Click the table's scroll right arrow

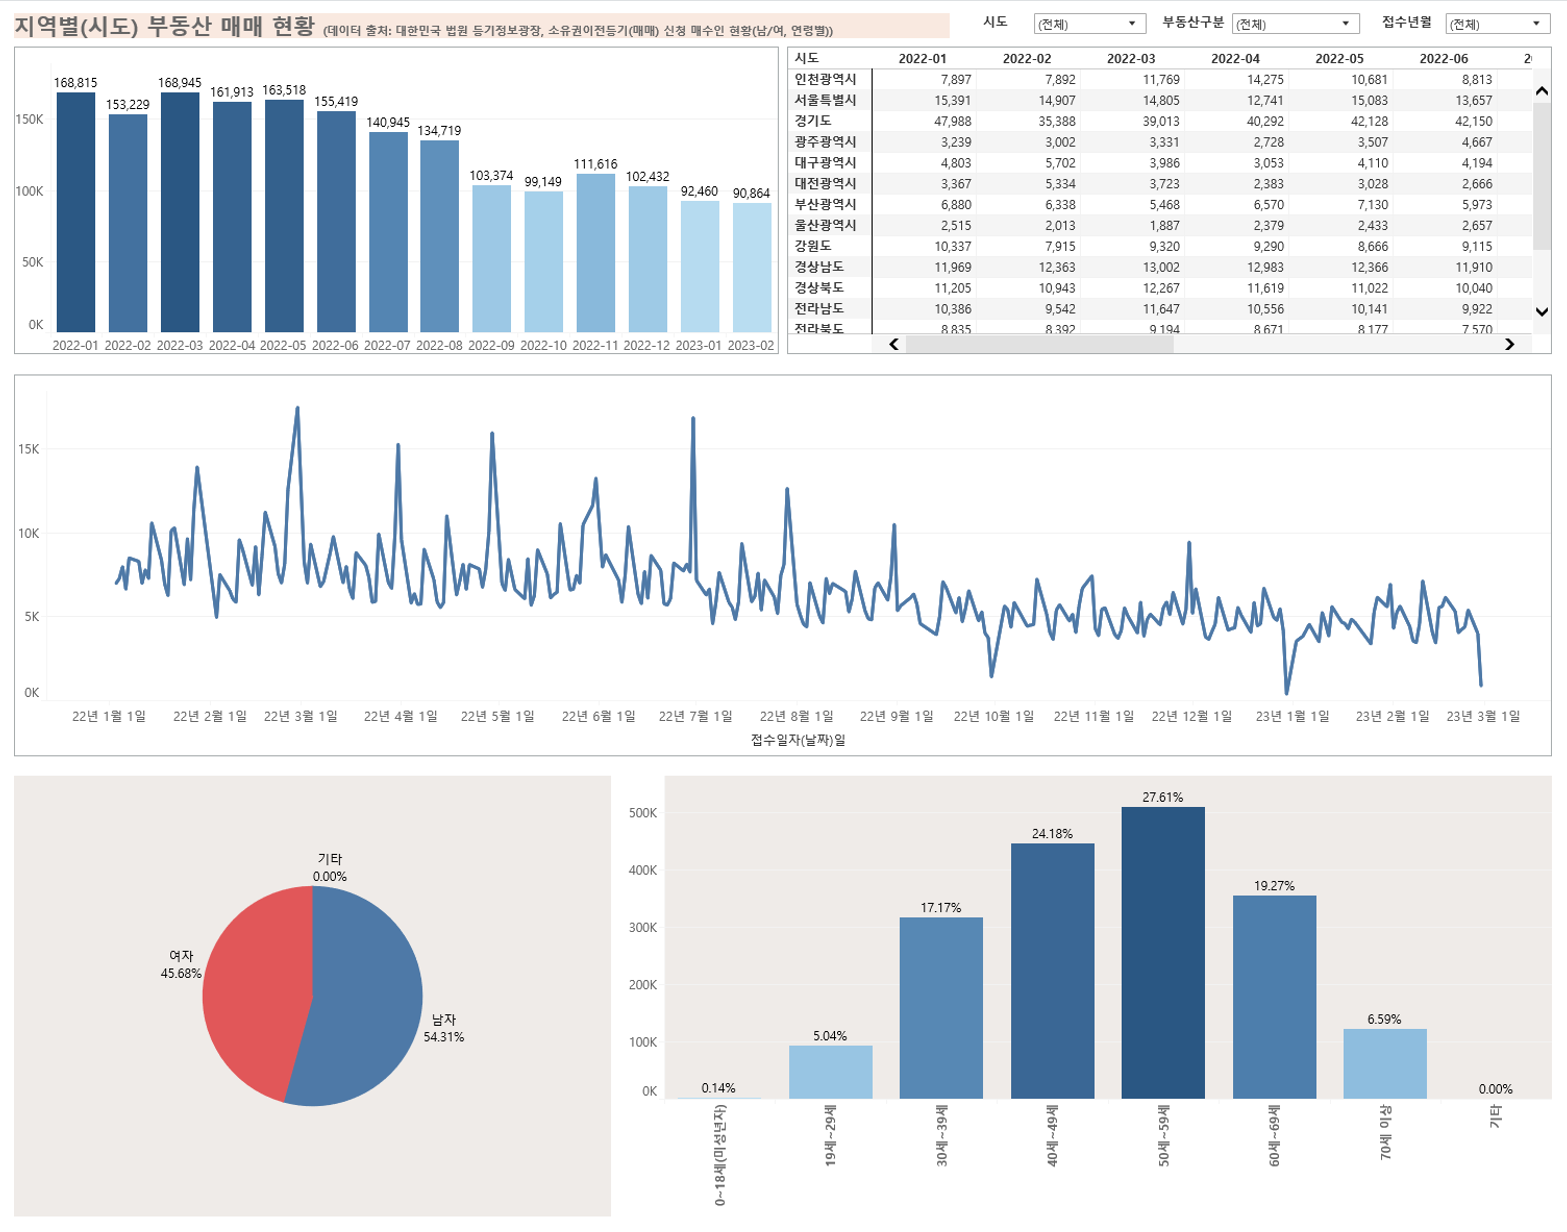[x=1509, y=344]
